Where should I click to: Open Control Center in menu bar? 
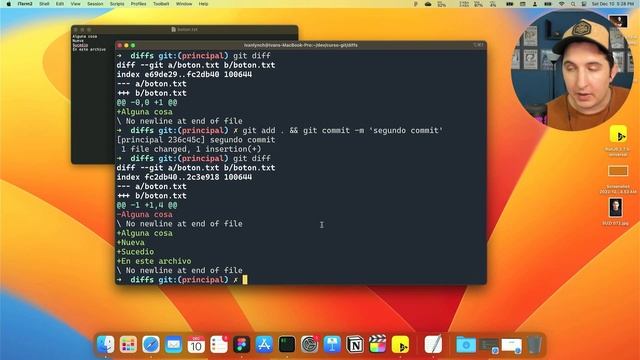584,4
